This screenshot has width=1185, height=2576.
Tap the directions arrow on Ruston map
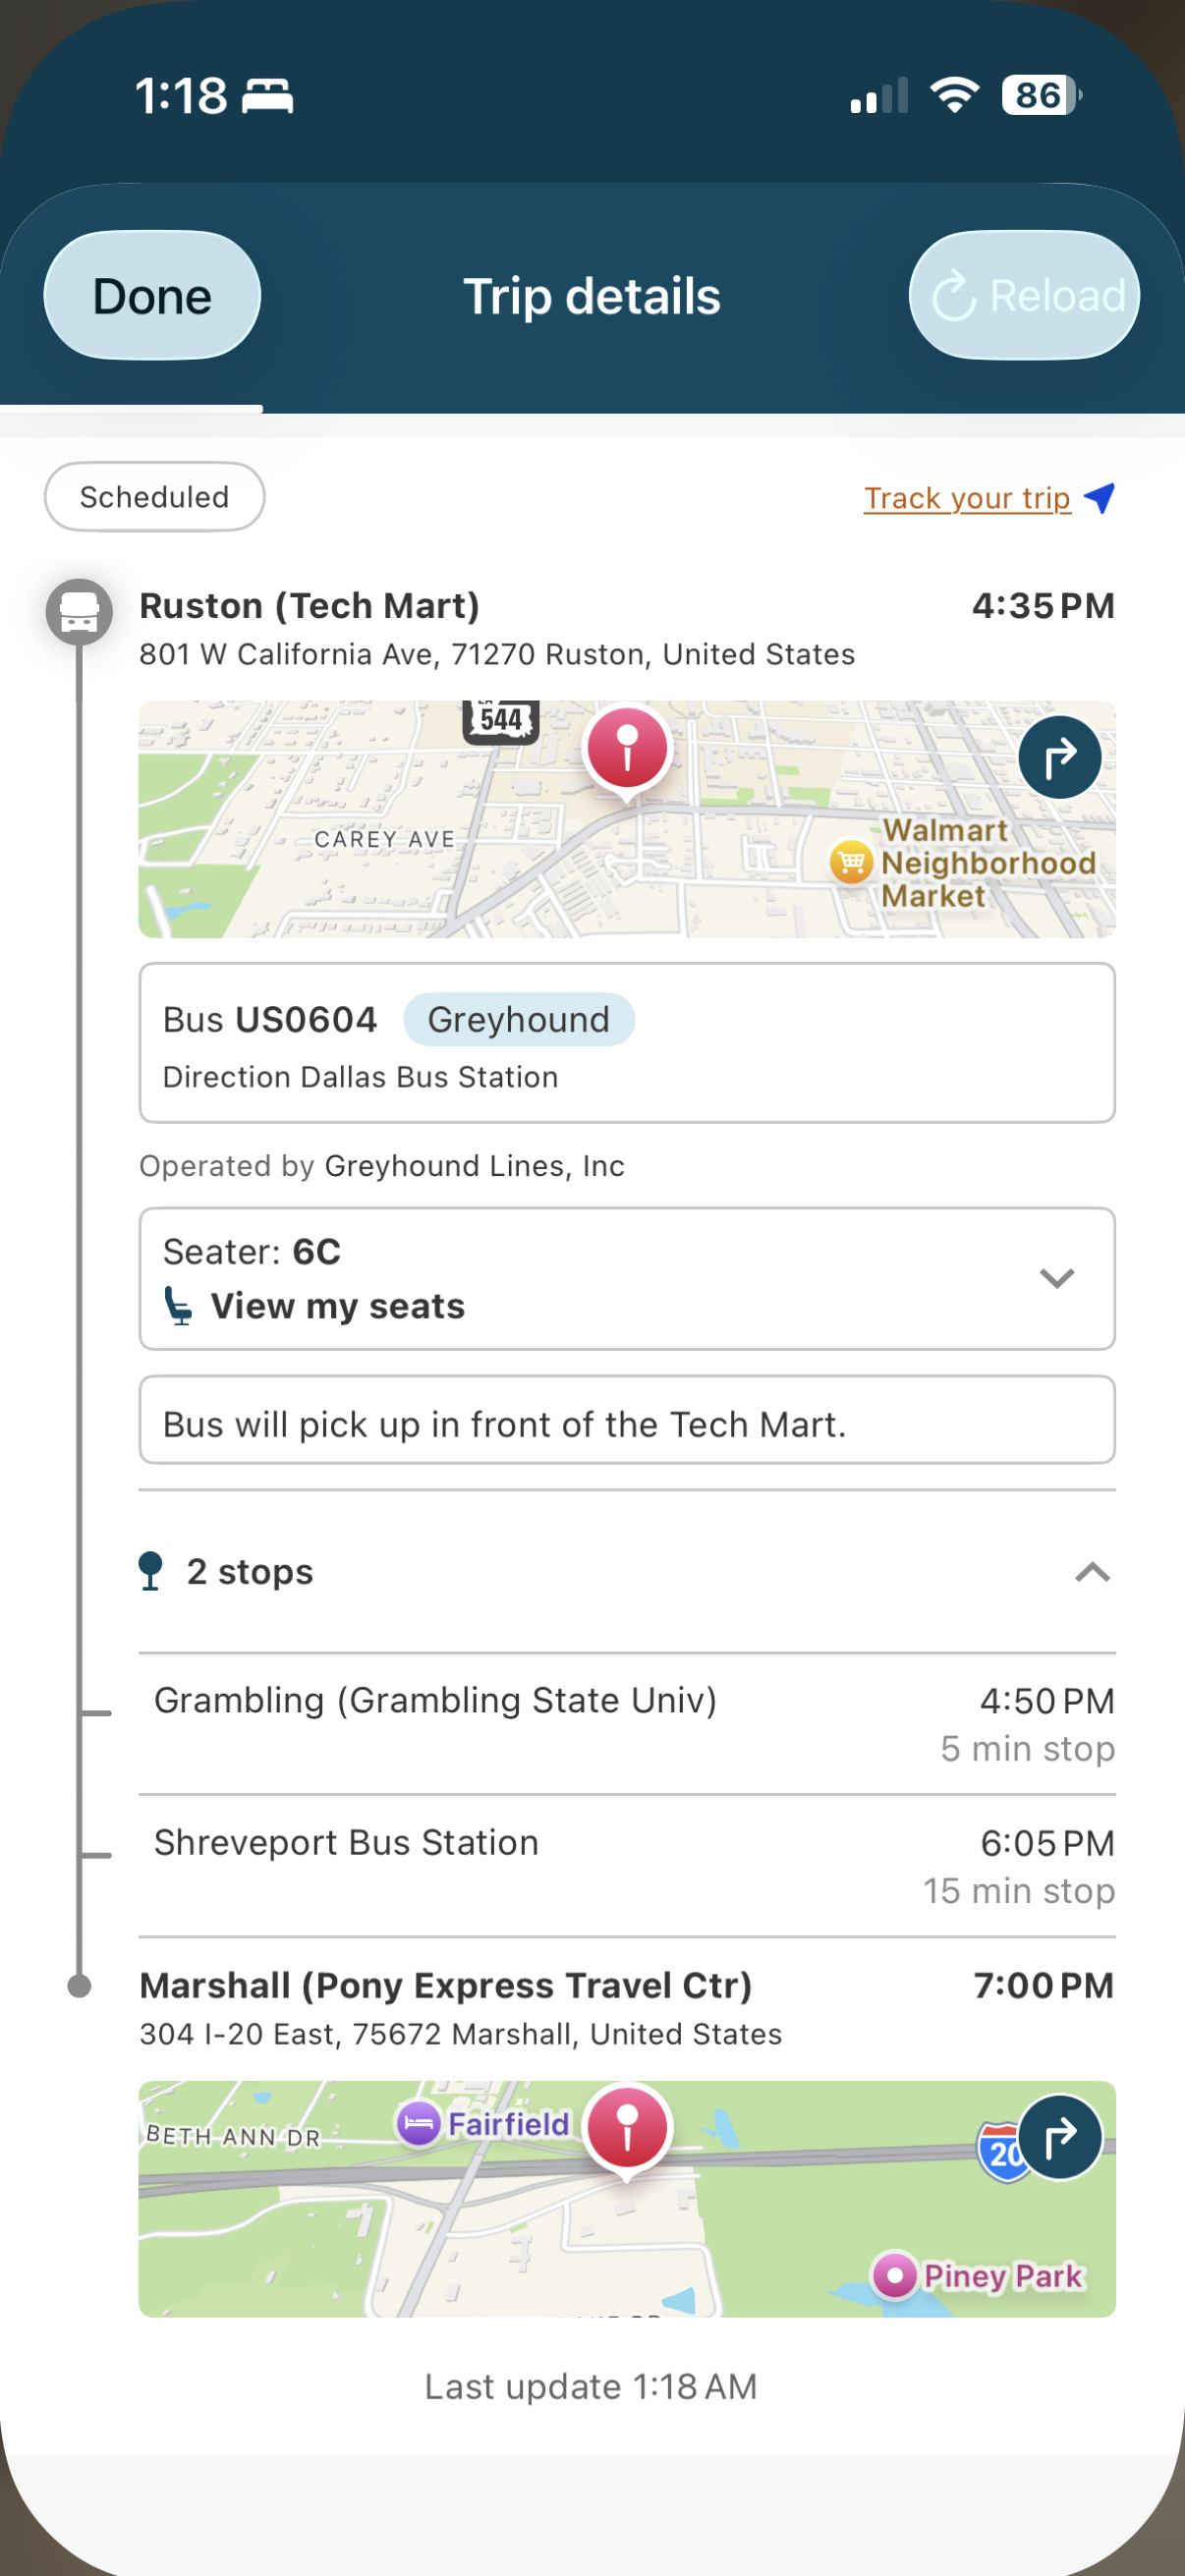(1059, 757)
